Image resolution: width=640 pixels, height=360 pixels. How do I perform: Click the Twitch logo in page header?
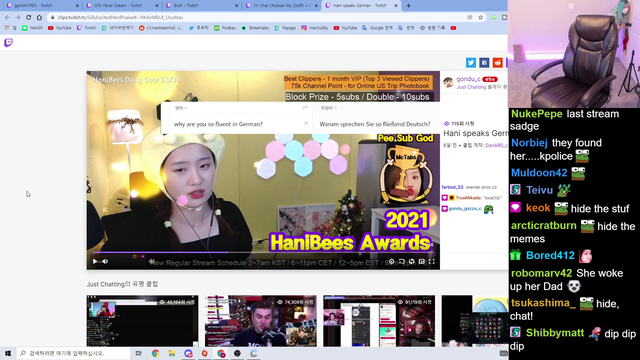pos(8,42)
